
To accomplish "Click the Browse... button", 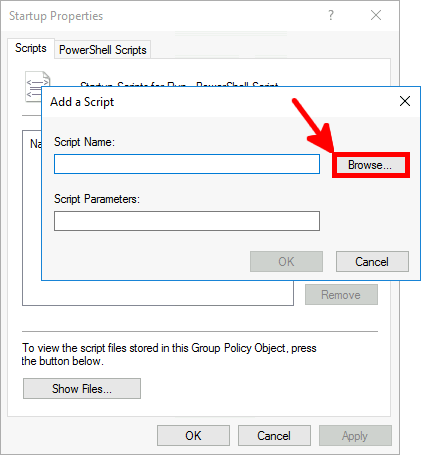I will 371,165.
